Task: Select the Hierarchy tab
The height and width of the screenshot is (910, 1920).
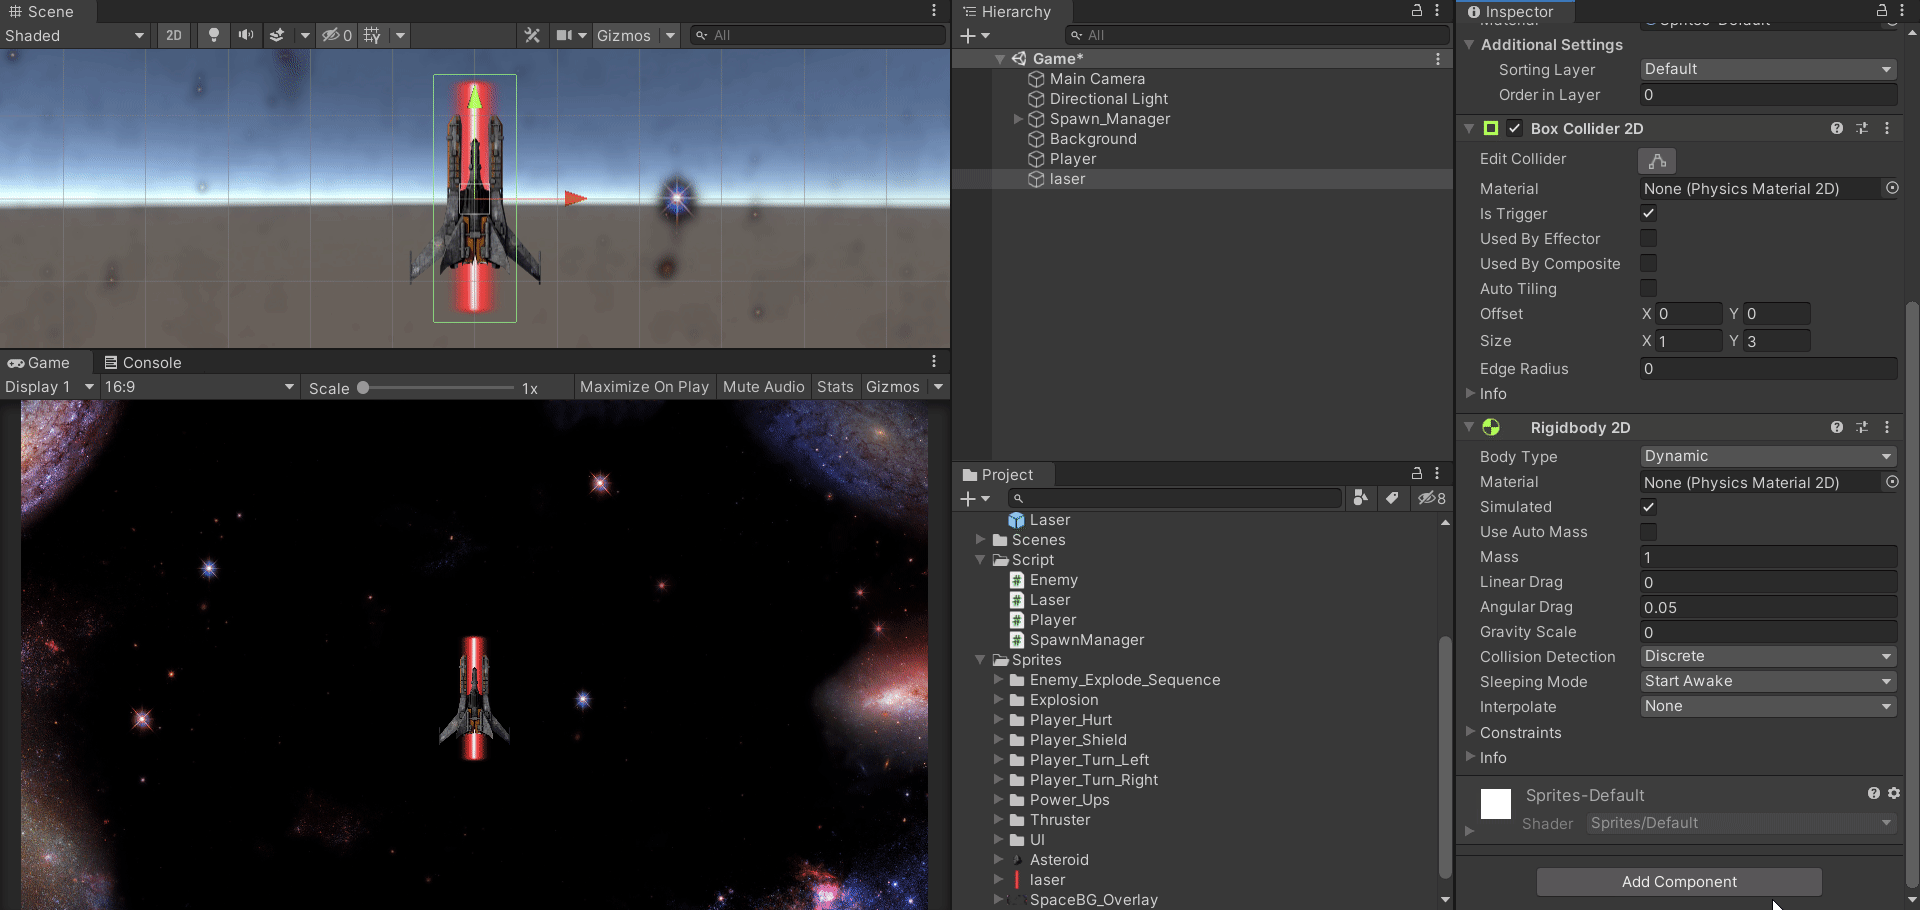Action: tap(1006, 11)
